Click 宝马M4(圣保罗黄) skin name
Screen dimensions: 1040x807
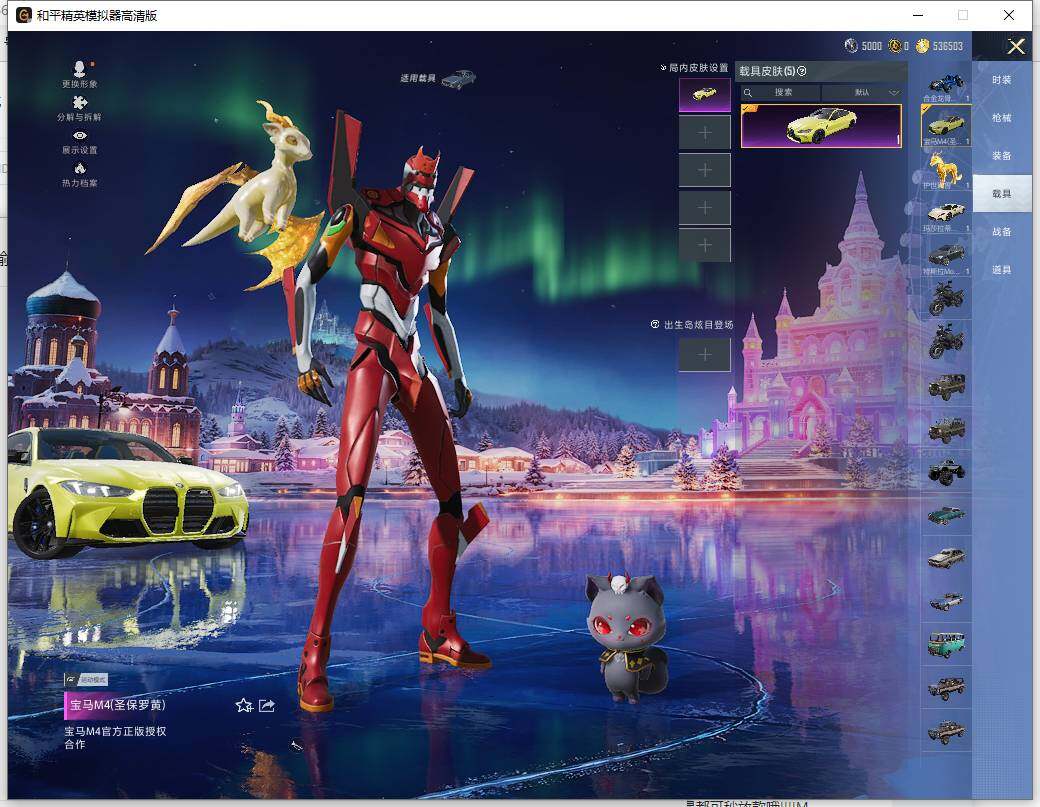118,705
